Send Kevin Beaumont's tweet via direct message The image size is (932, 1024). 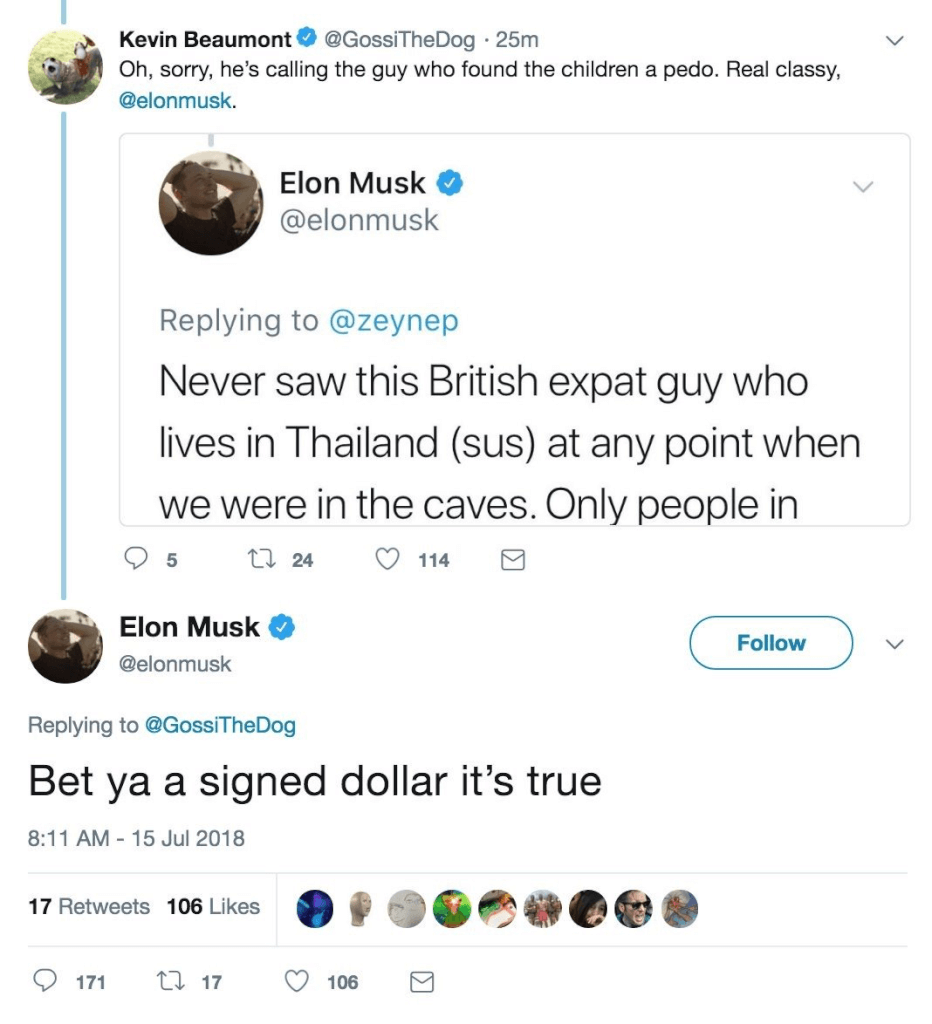pyautogui.click(x=512, y=560)
